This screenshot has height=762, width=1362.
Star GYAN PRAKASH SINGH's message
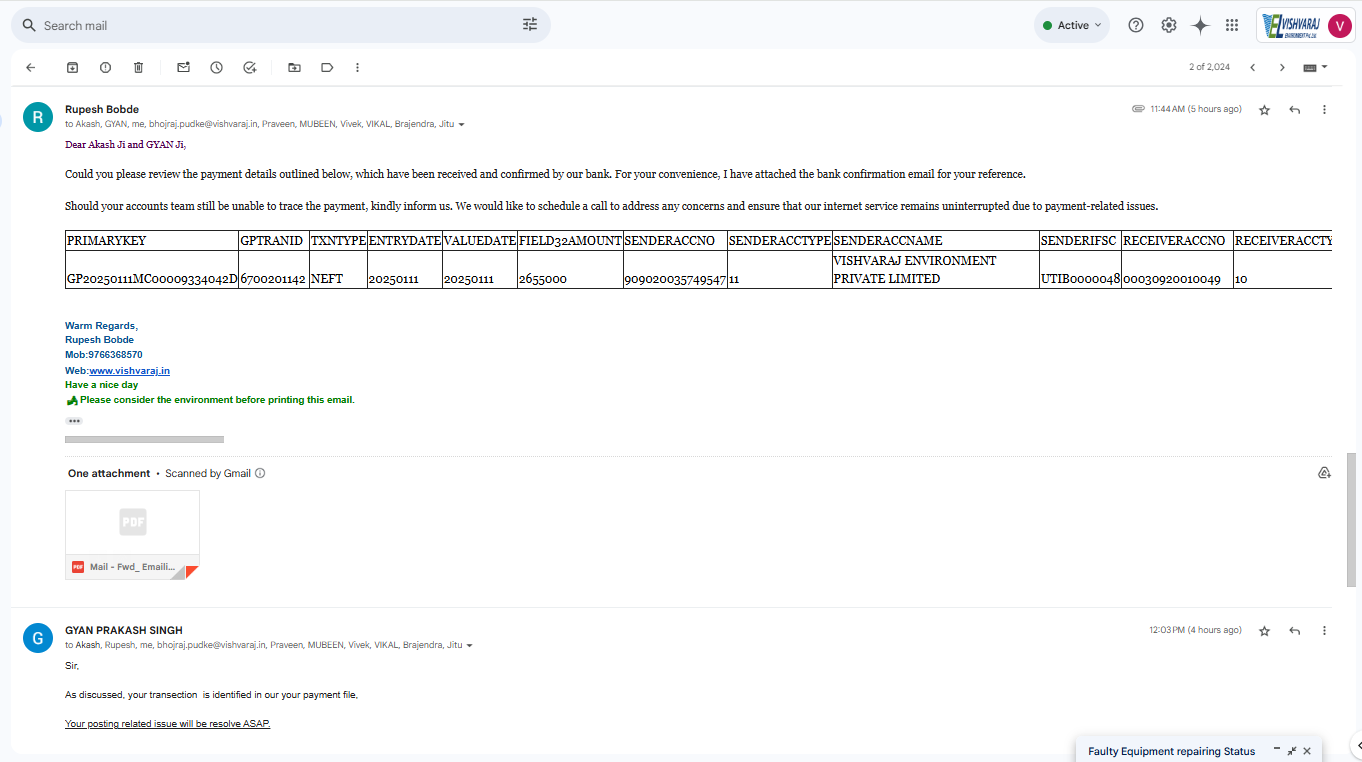coord(1264,631)
